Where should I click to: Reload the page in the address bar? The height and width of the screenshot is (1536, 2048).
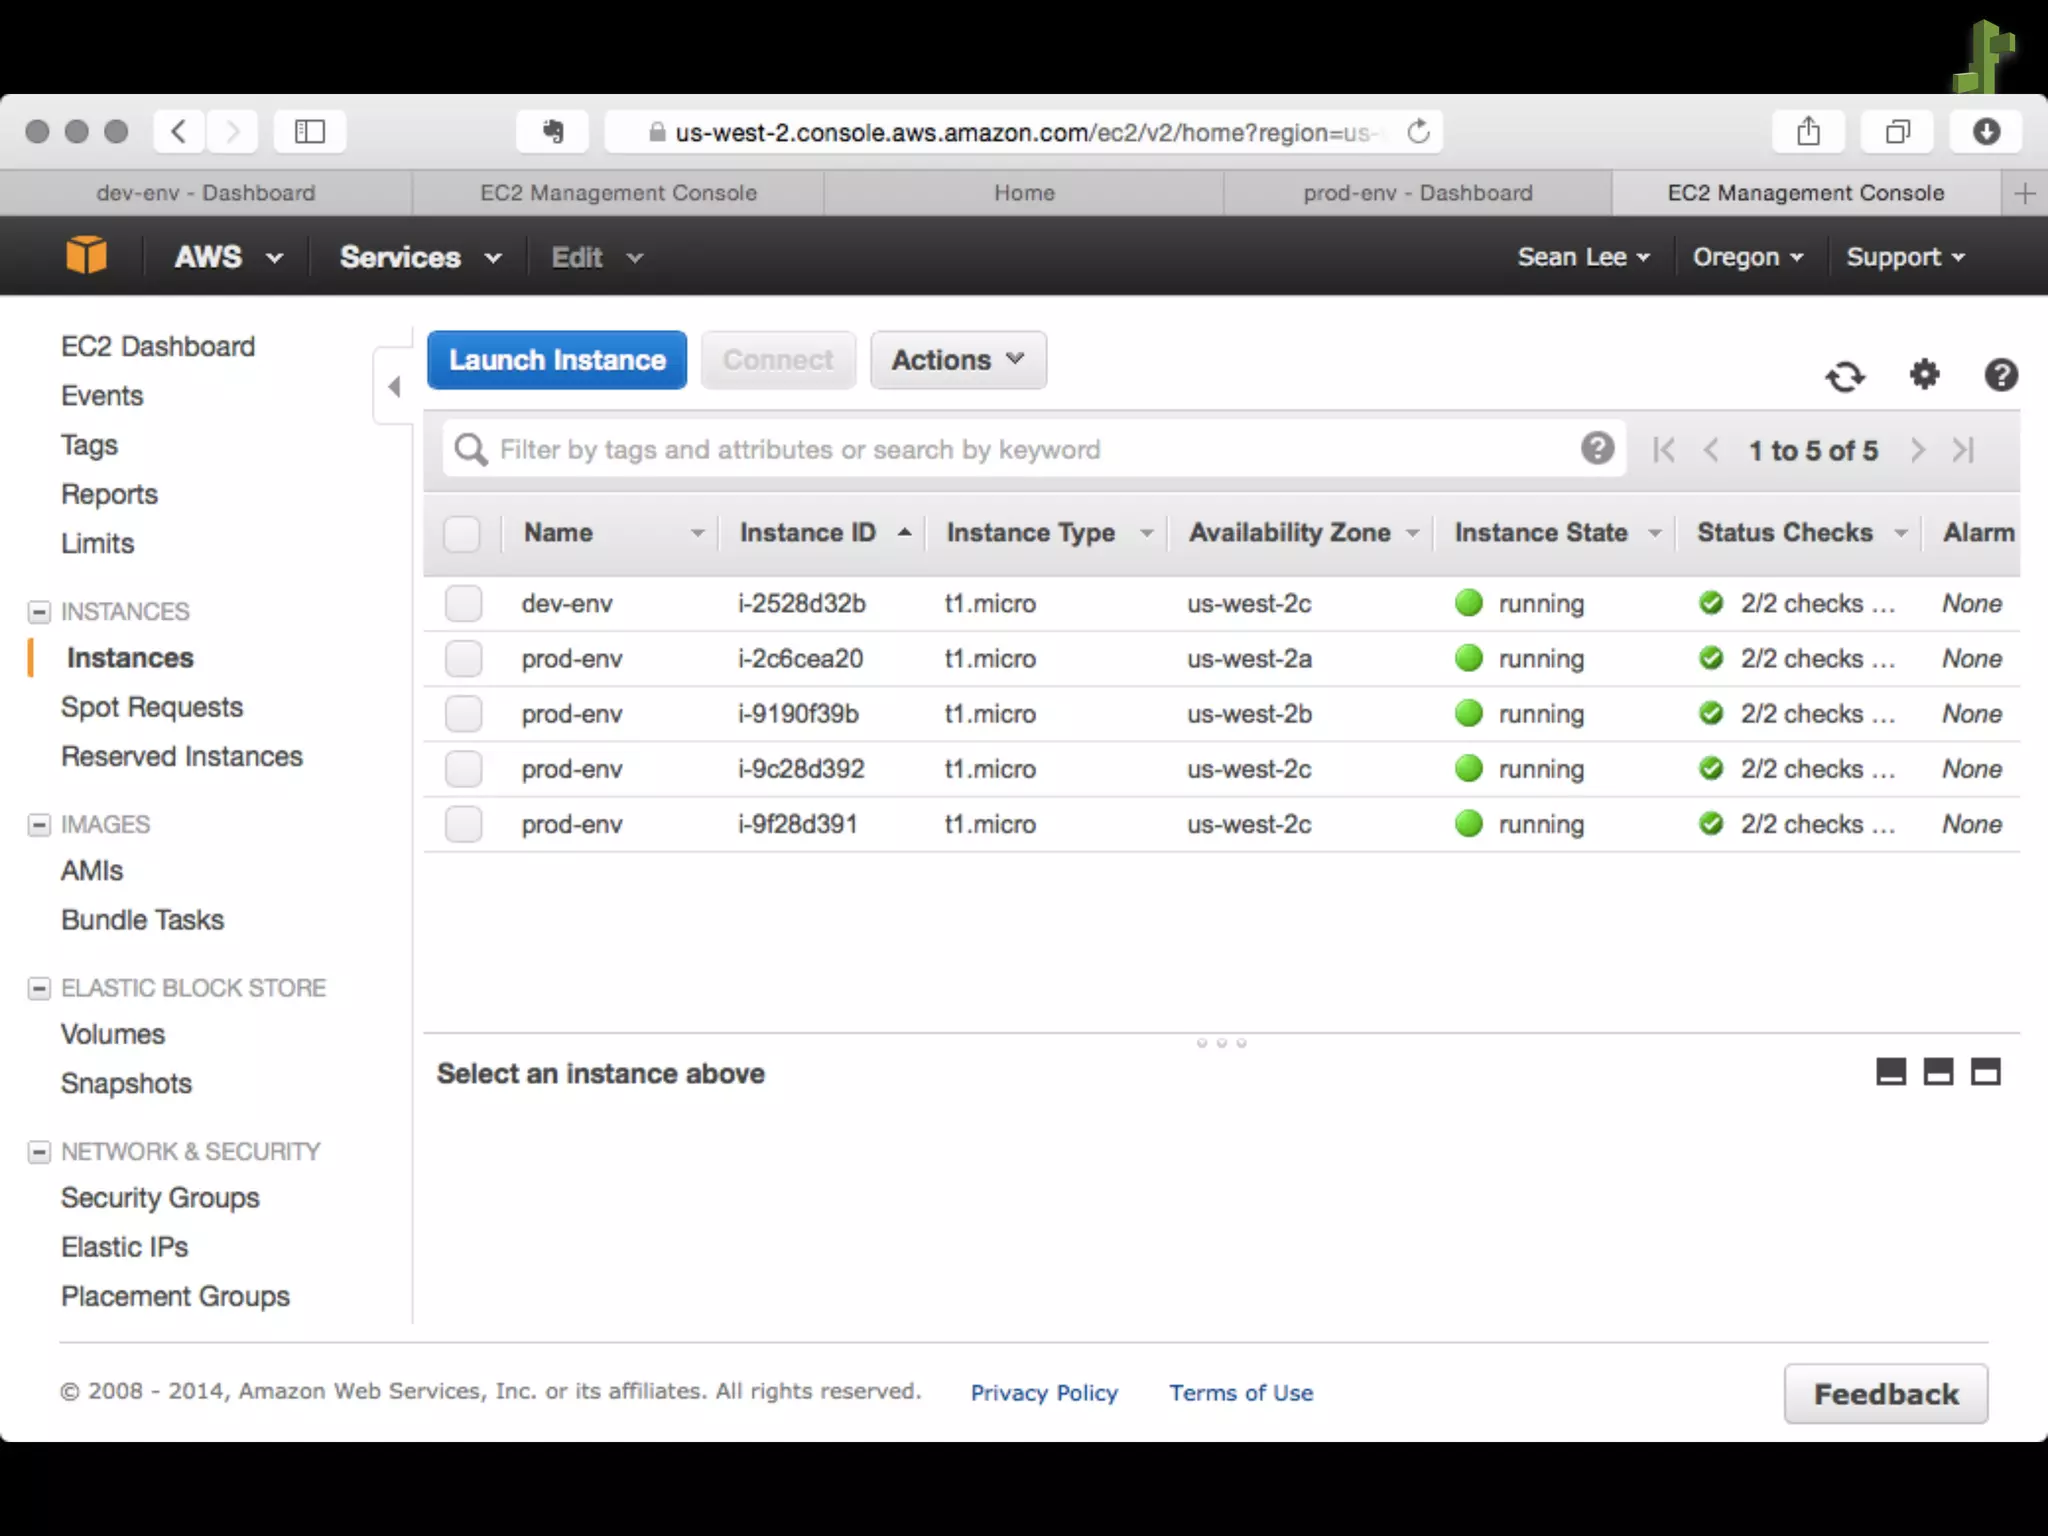pyautogui.click(x=1418, y=132)
